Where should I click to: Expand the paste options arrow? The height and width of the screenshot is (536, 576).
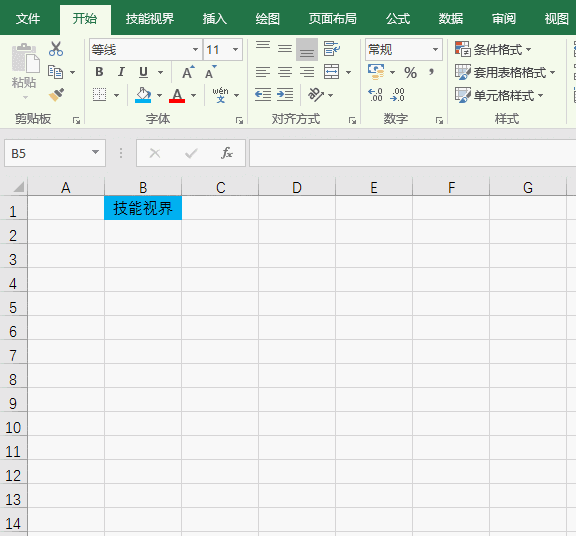pyautogui.click(x=25, y=97)
